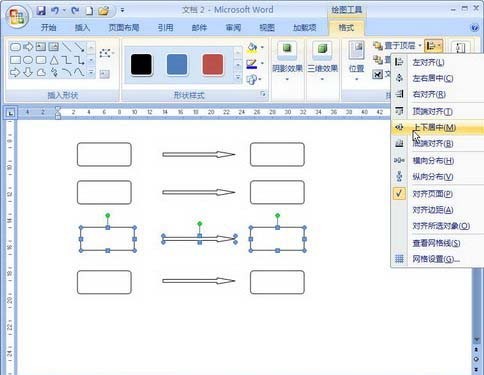Switch to the Insert (插入) ribbon tab
Screen dimensions: 484x375
[x=82, y=28]
